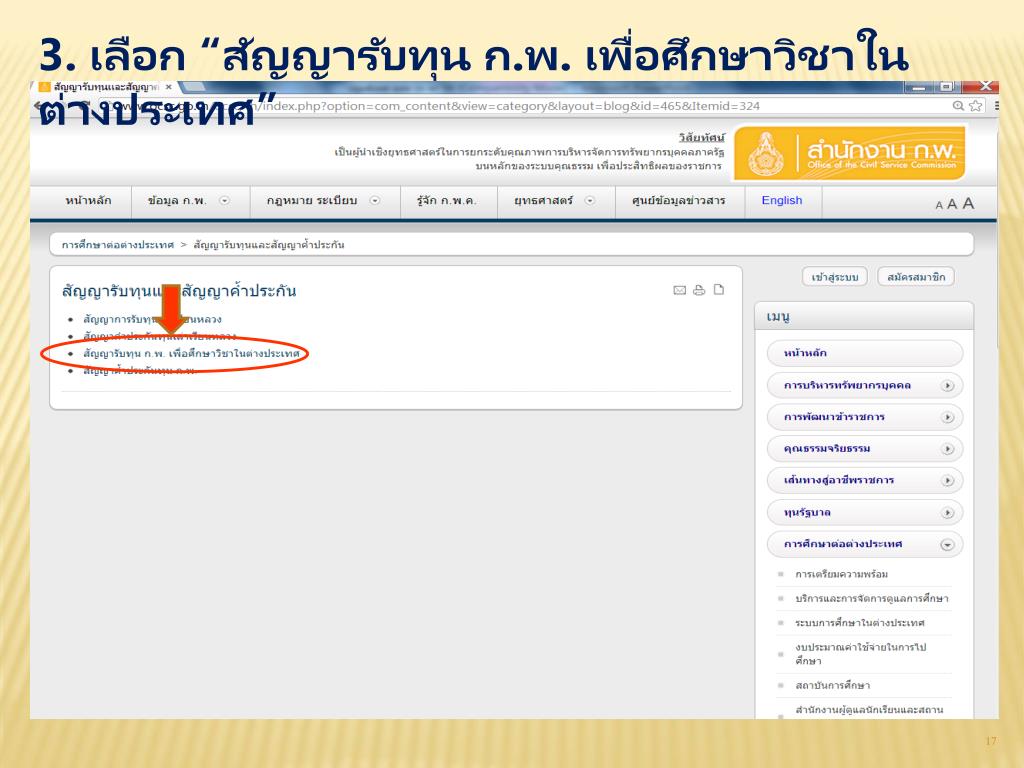Open the สัญญารับทุน ก.พ. เพื่อศึกษาวิชาในต่างประเทศ link
The height and width of the screenshot is (768, 1024).
point(191,353)
